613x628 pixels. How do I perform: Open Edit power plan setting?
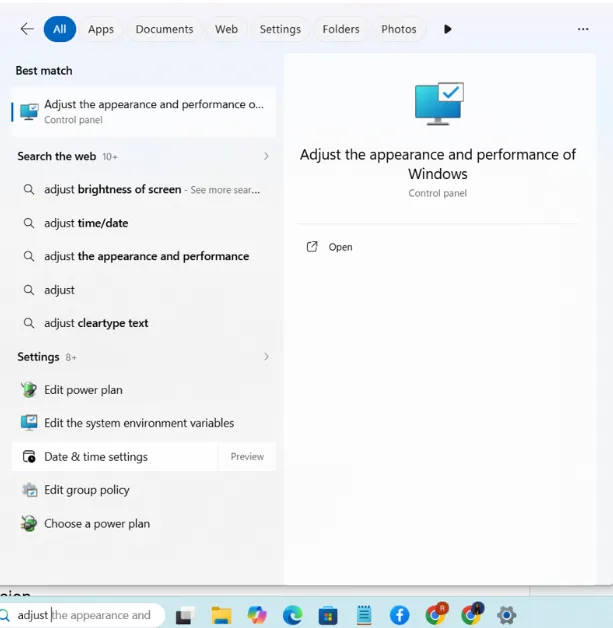tap(144, 390)
